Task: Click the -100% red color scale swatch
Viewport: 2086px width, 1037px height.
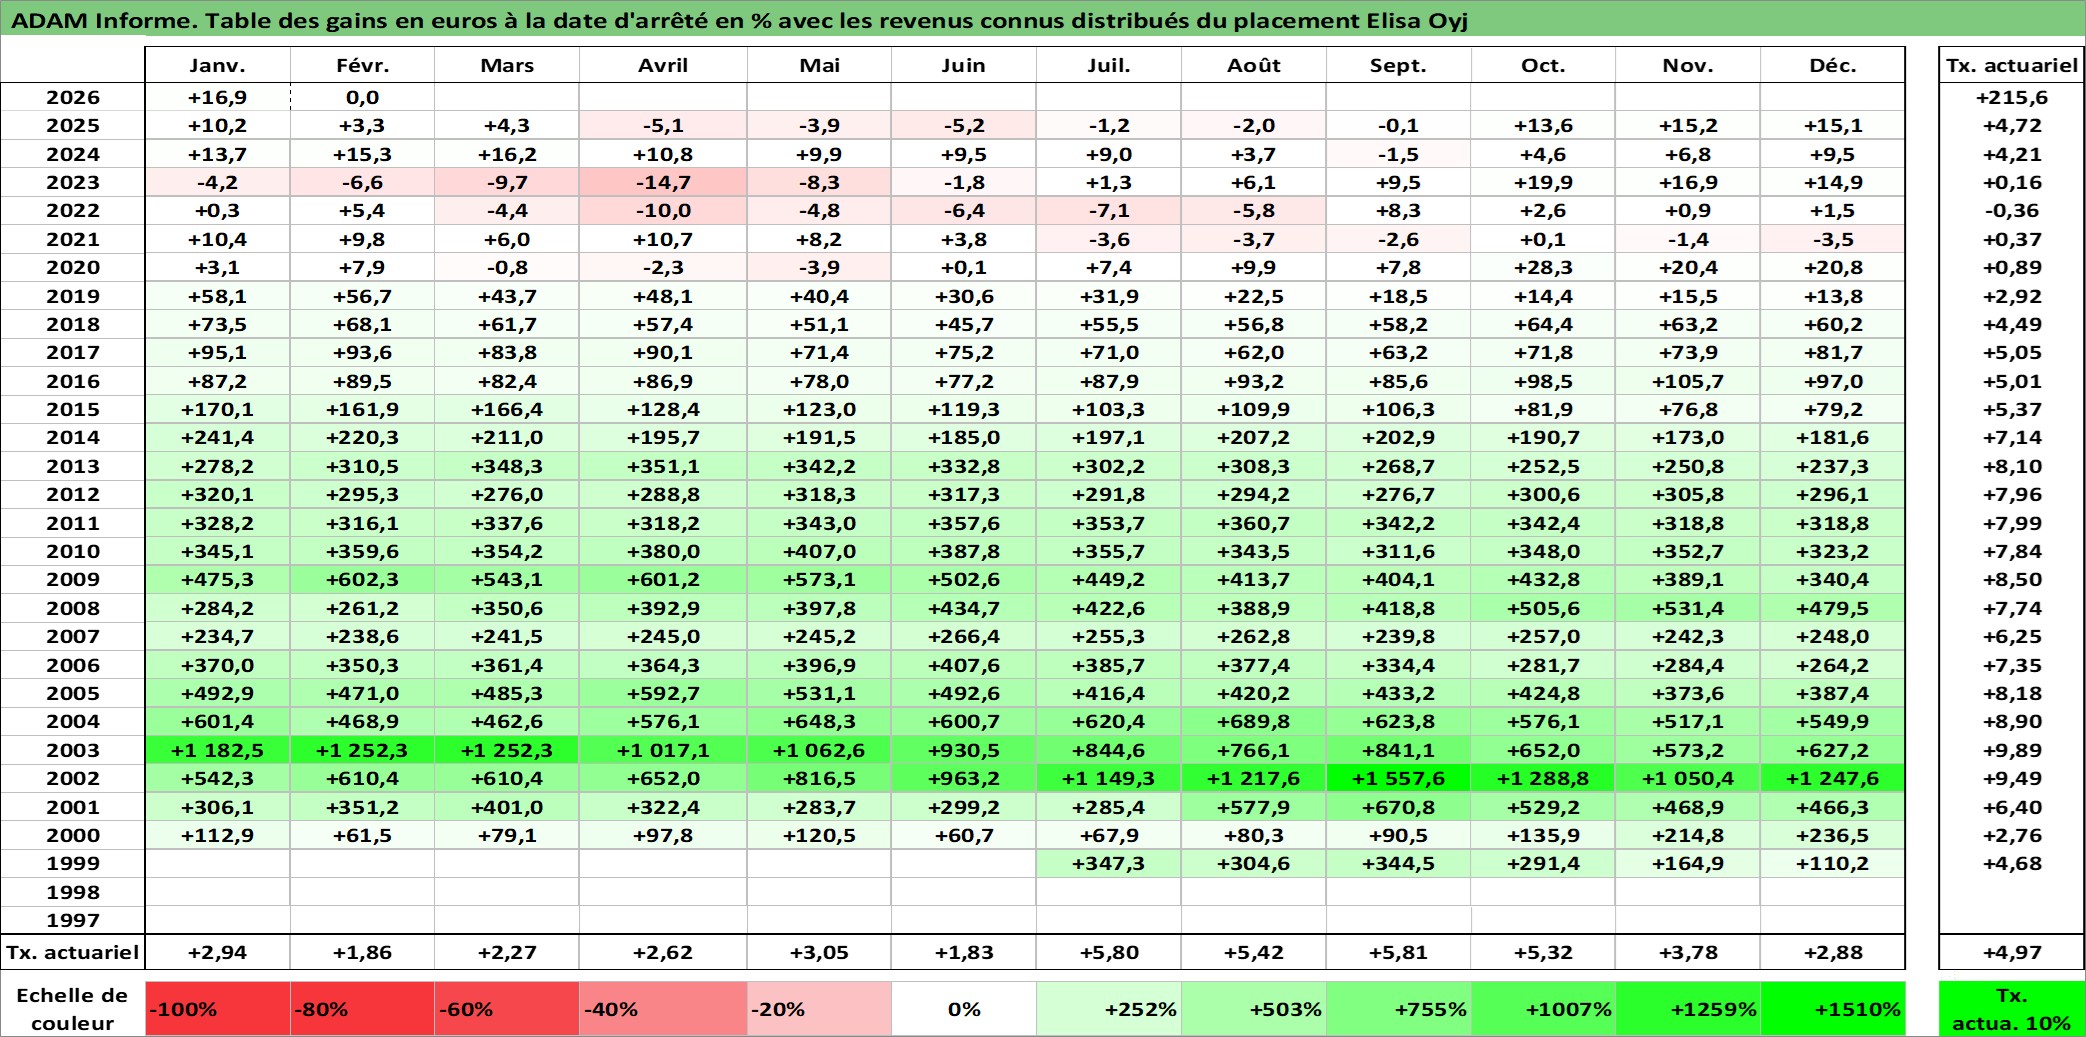Action: pos(218,1009)
